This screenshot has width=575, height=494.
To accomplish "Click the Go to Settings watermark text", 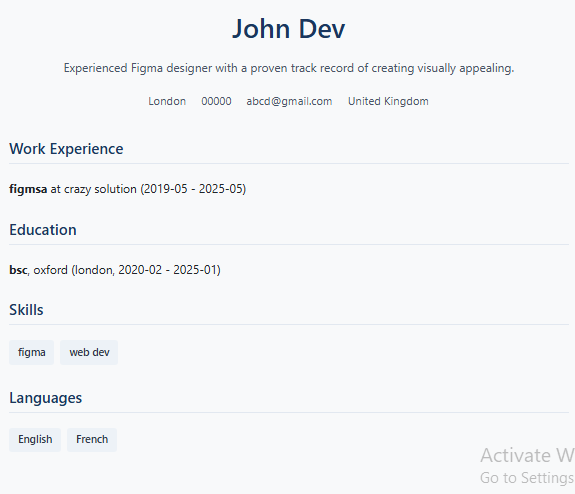I will click(527, 478).
